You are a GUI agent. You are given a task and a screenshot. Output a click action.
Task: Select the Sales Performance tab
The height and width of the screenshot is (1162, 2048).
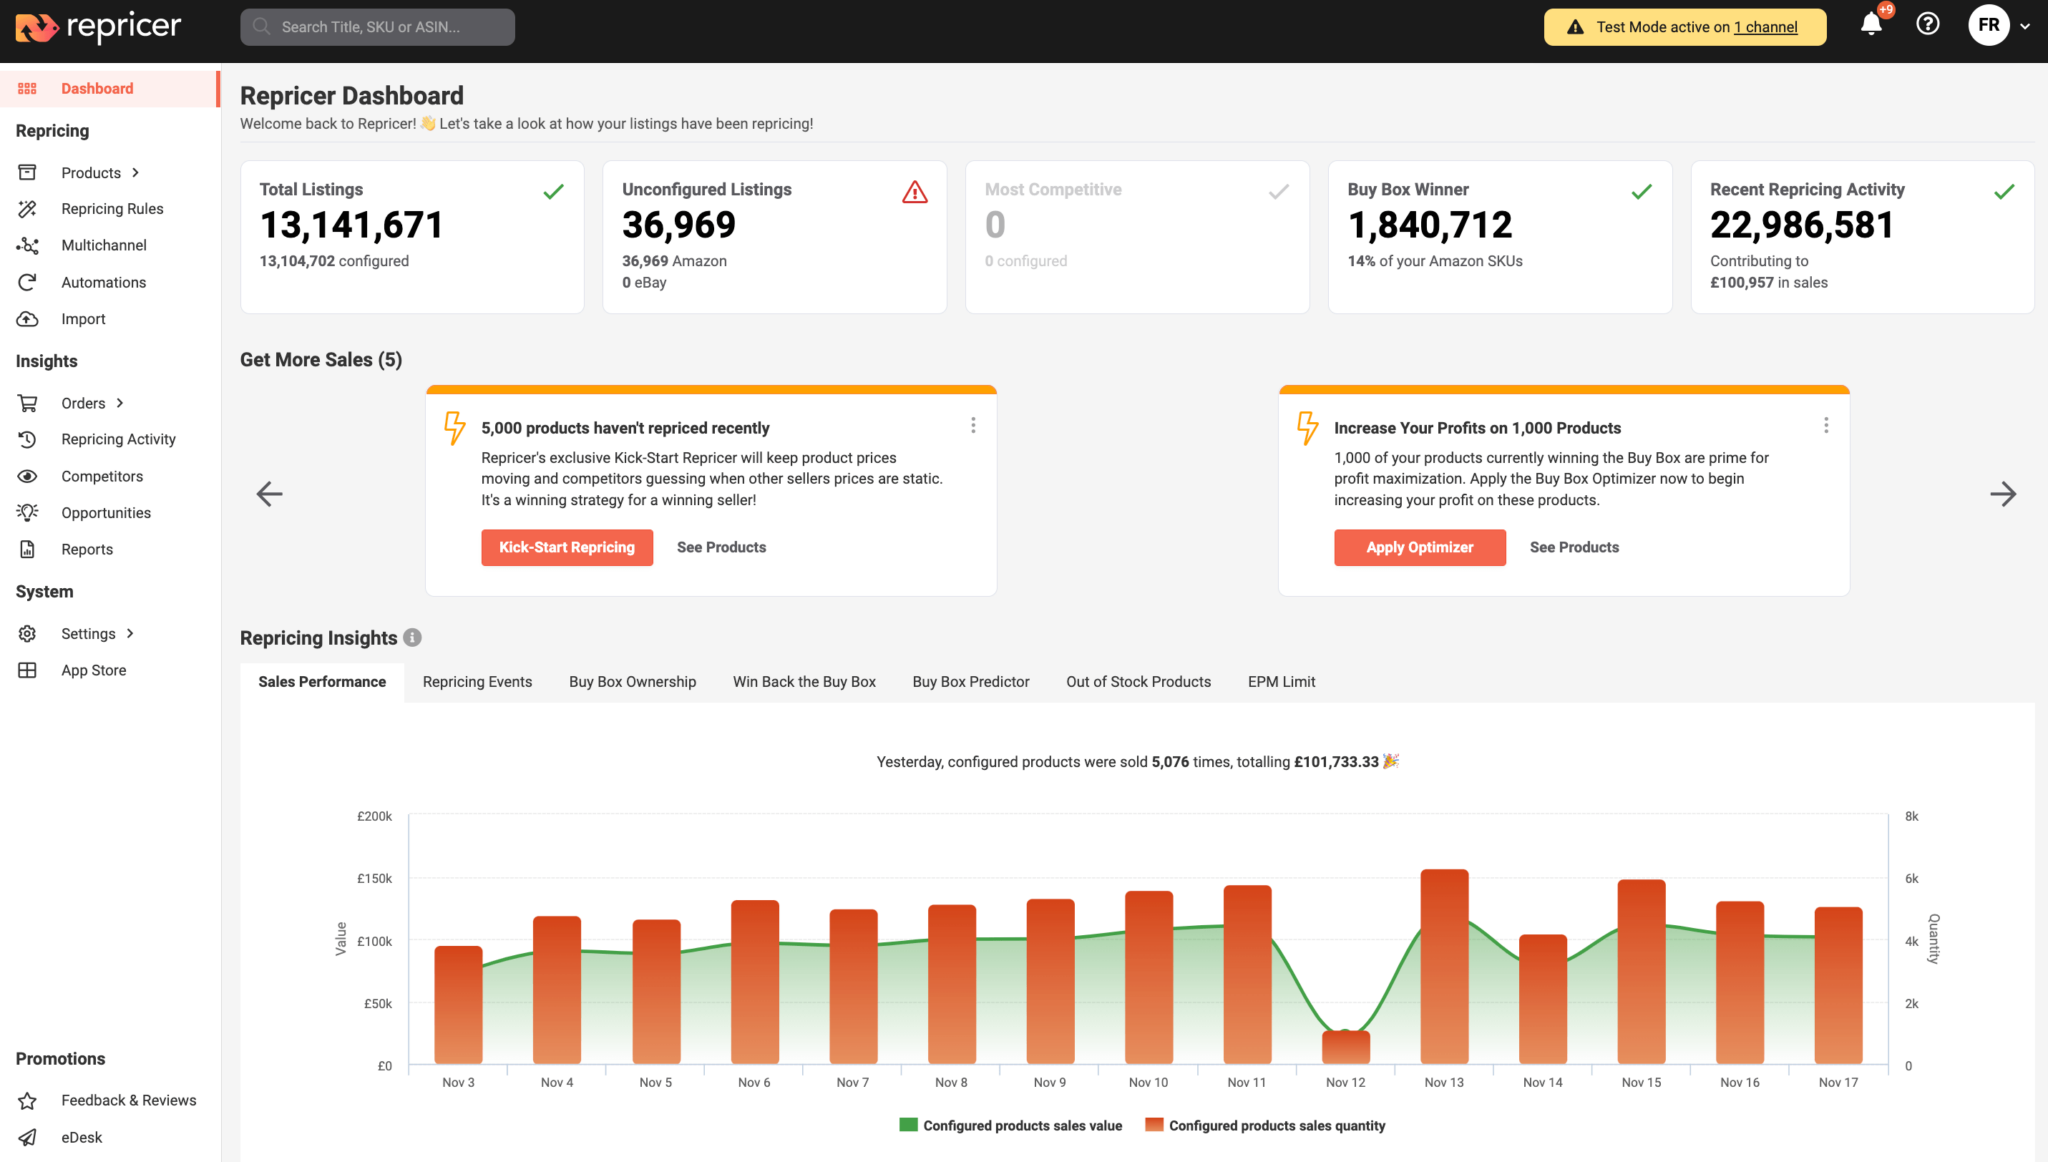coord(322,681)
